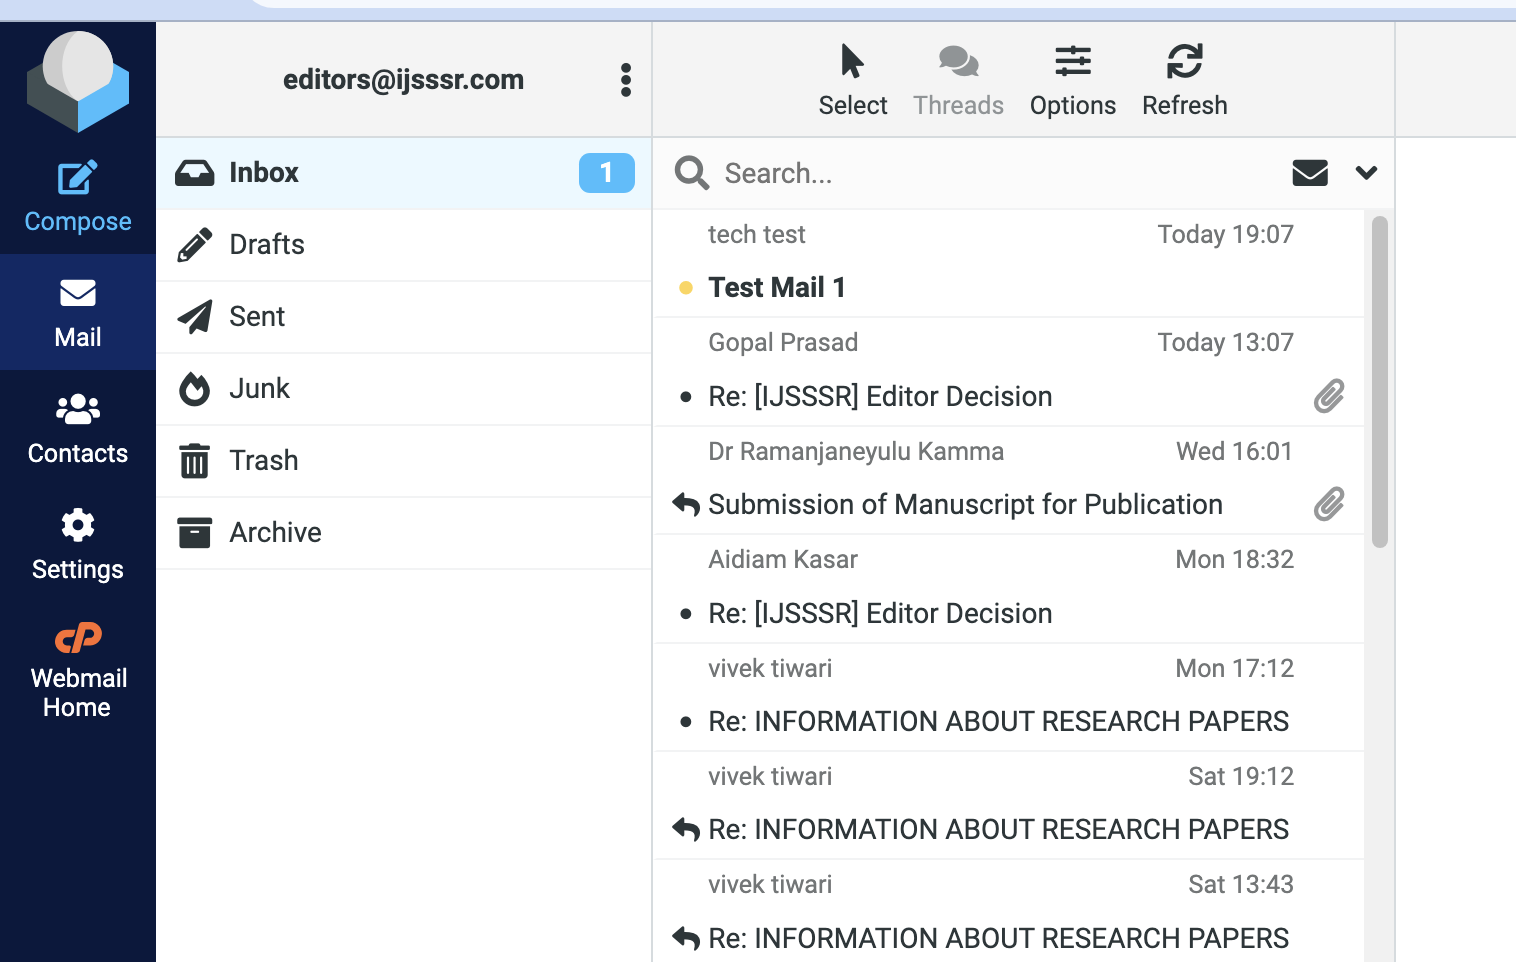Expand the search options chevron
Image resolution: width=1516 pixels, height=962 pixels.
[x=1366, y=173]
